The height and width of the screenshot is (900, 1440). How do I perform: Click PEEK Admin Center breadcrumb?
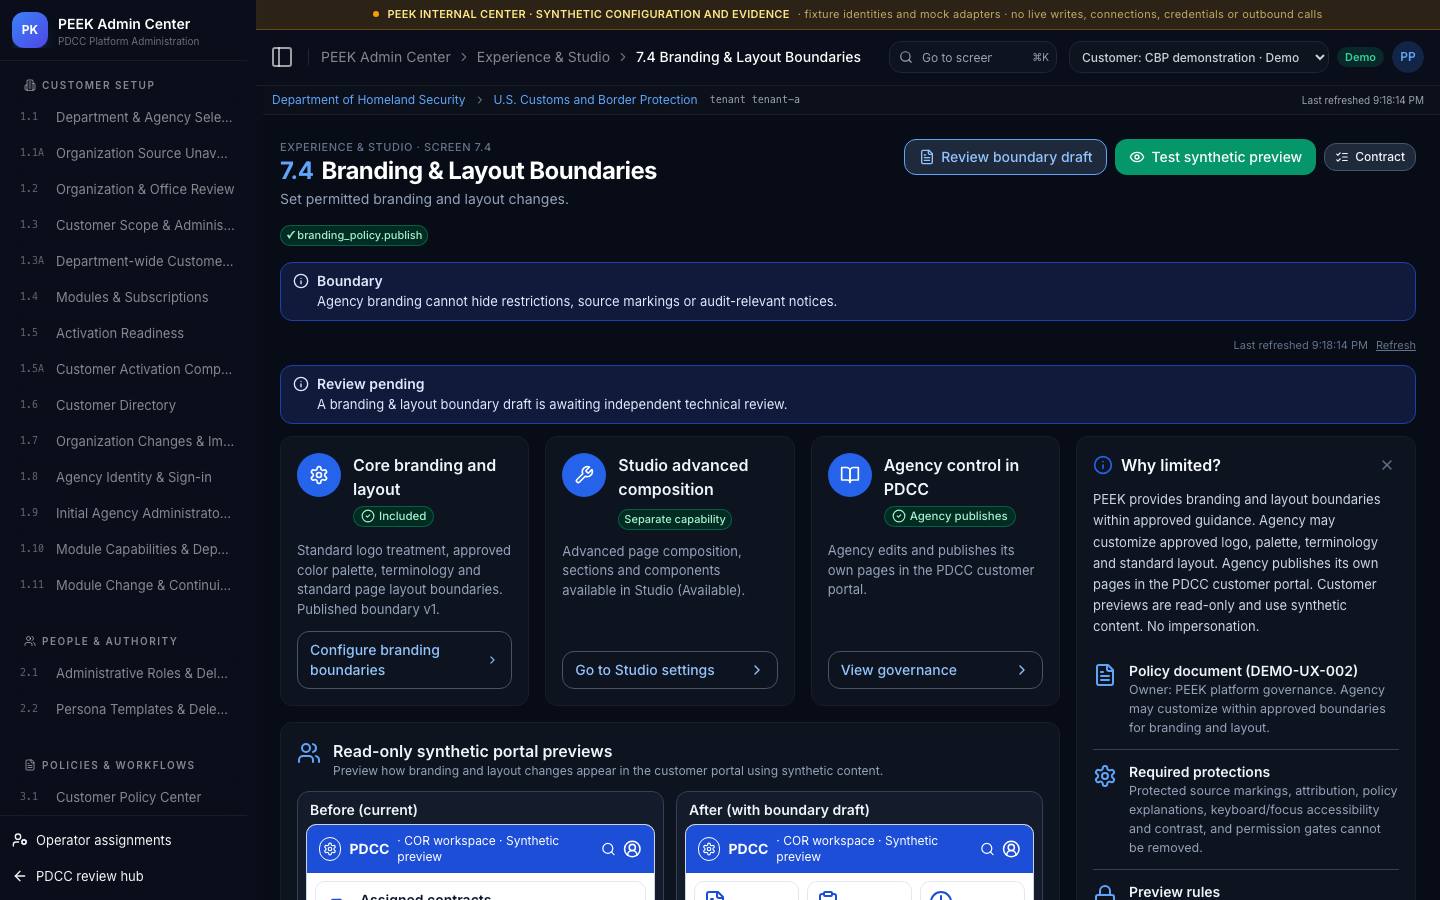point(385,57)
